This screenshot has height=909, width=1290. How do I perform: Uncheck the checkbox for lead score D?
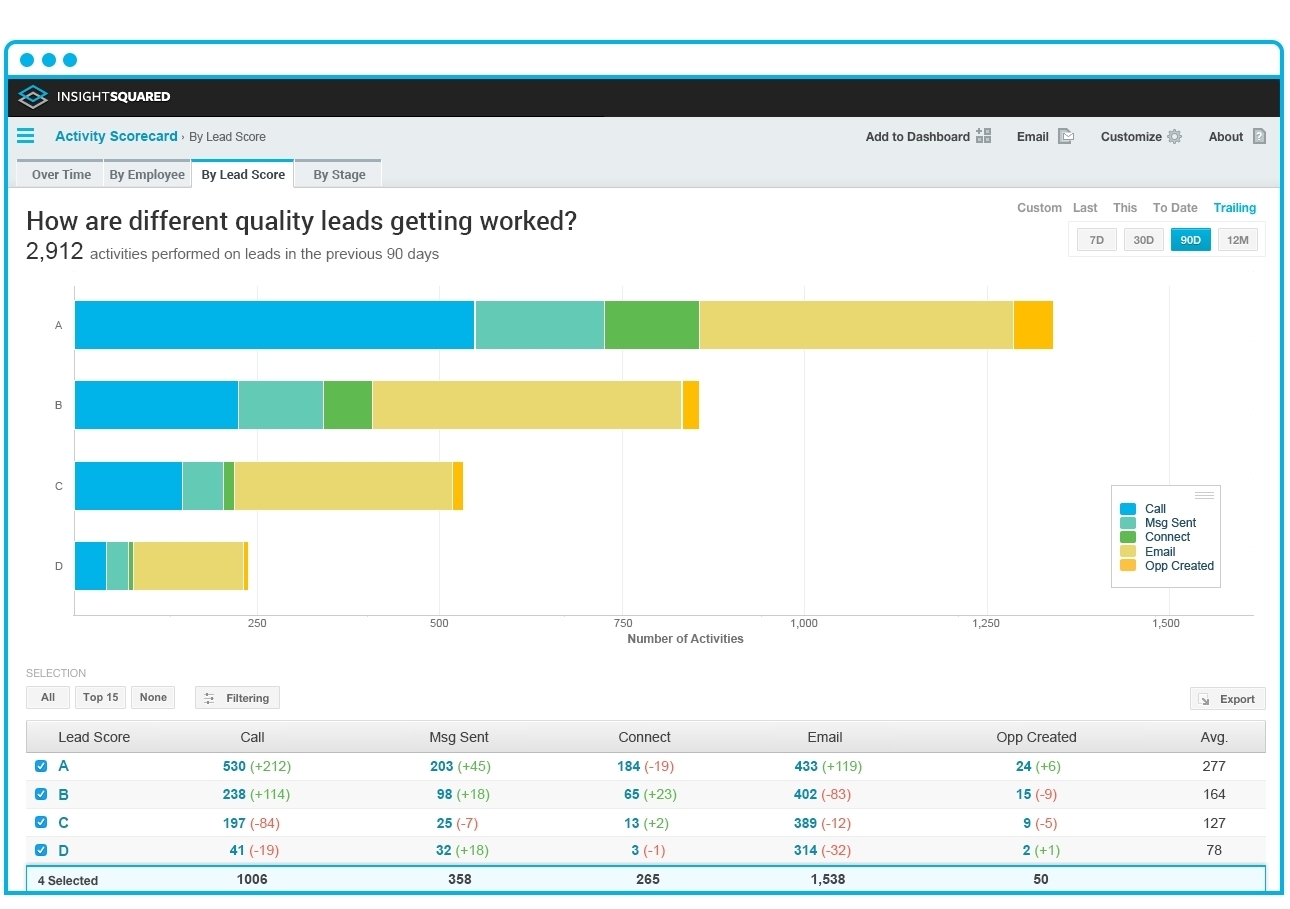(41, 850)
